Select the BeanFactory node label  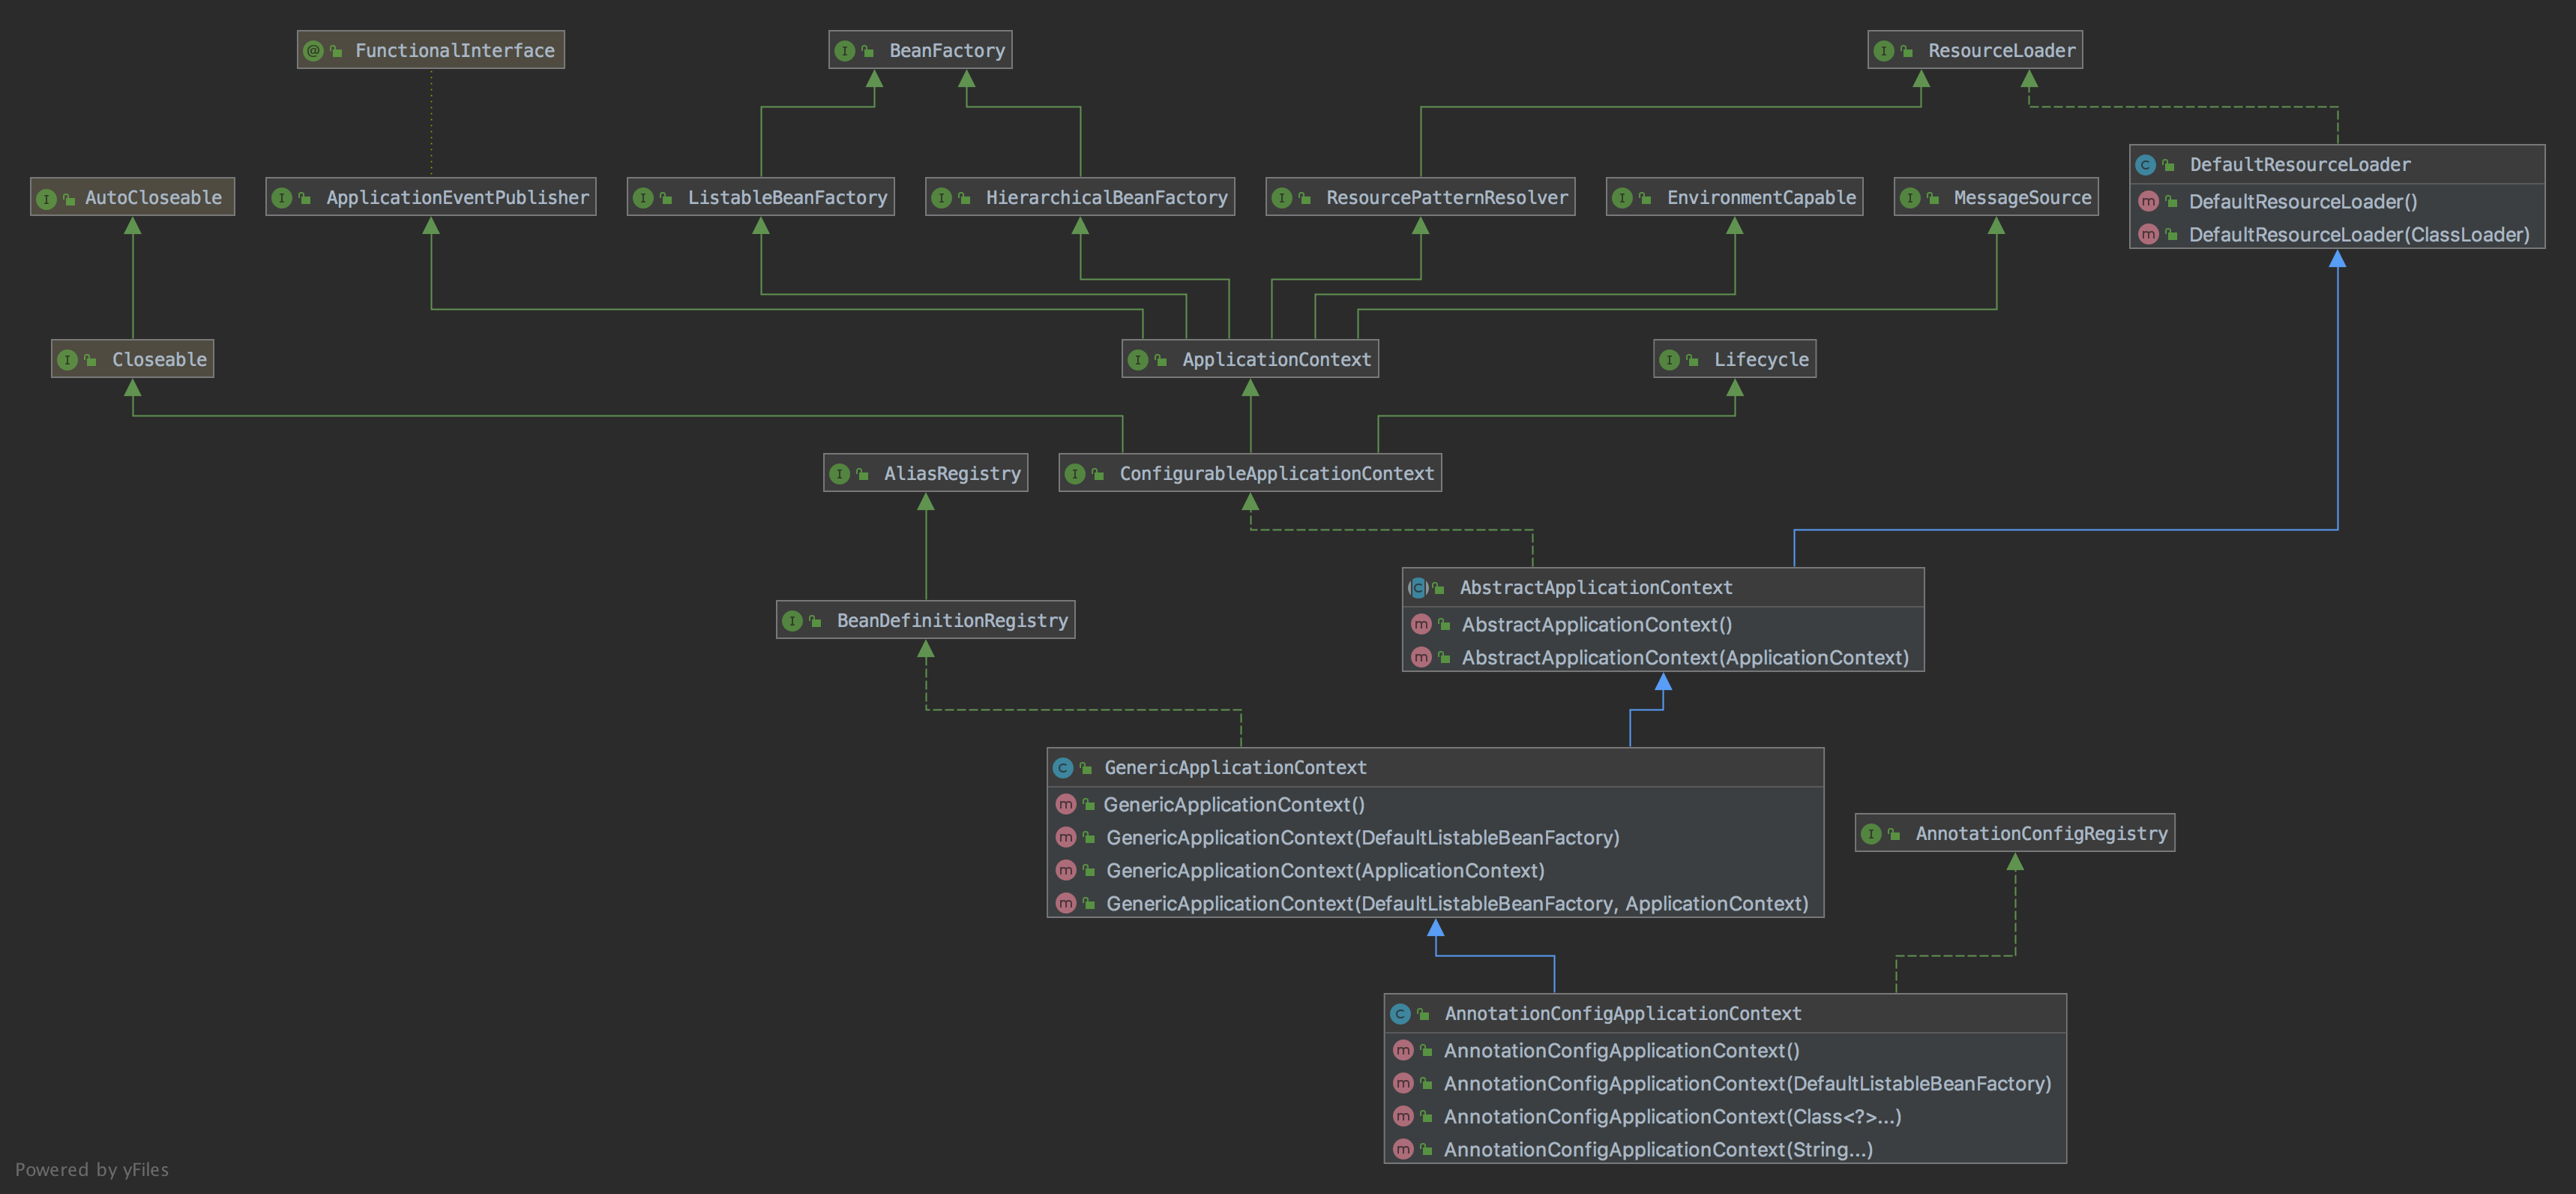(947, 50)
